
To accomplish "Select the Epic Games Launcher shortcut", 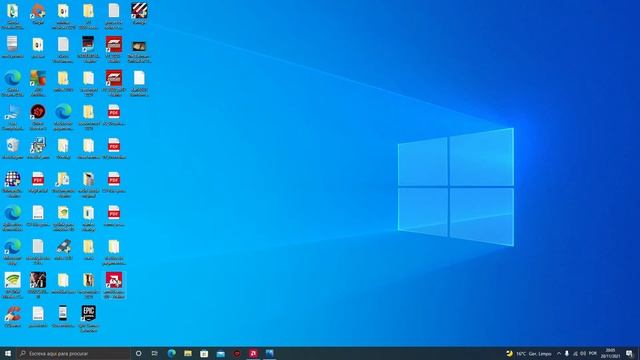I will click(x=89, y=313).
